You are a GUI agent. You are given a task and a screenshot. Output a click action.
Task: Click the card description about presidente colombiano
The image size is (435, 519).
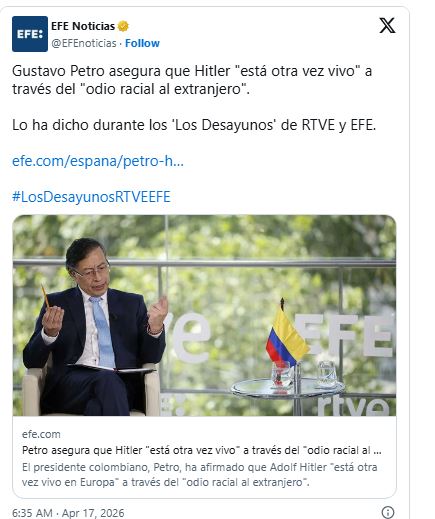tap(199, 475)
